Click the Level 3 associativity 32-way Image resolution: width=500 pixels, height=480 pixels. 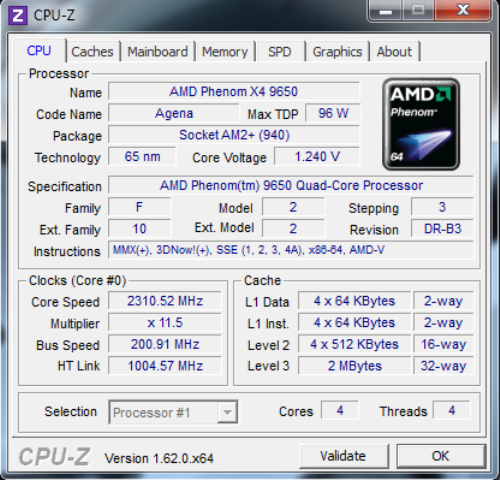(443, 366)
